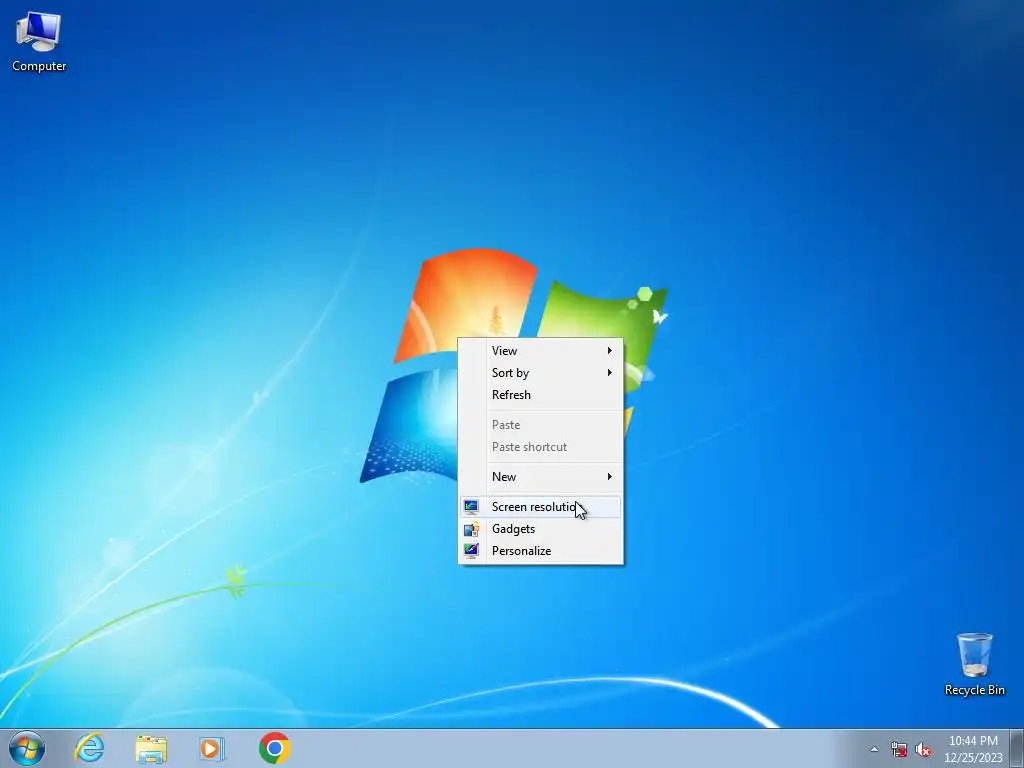The width and height of the screenshot is (1024, 768).
Task: Show hidden icons arrow in system tray
Action: pos(874,750)
